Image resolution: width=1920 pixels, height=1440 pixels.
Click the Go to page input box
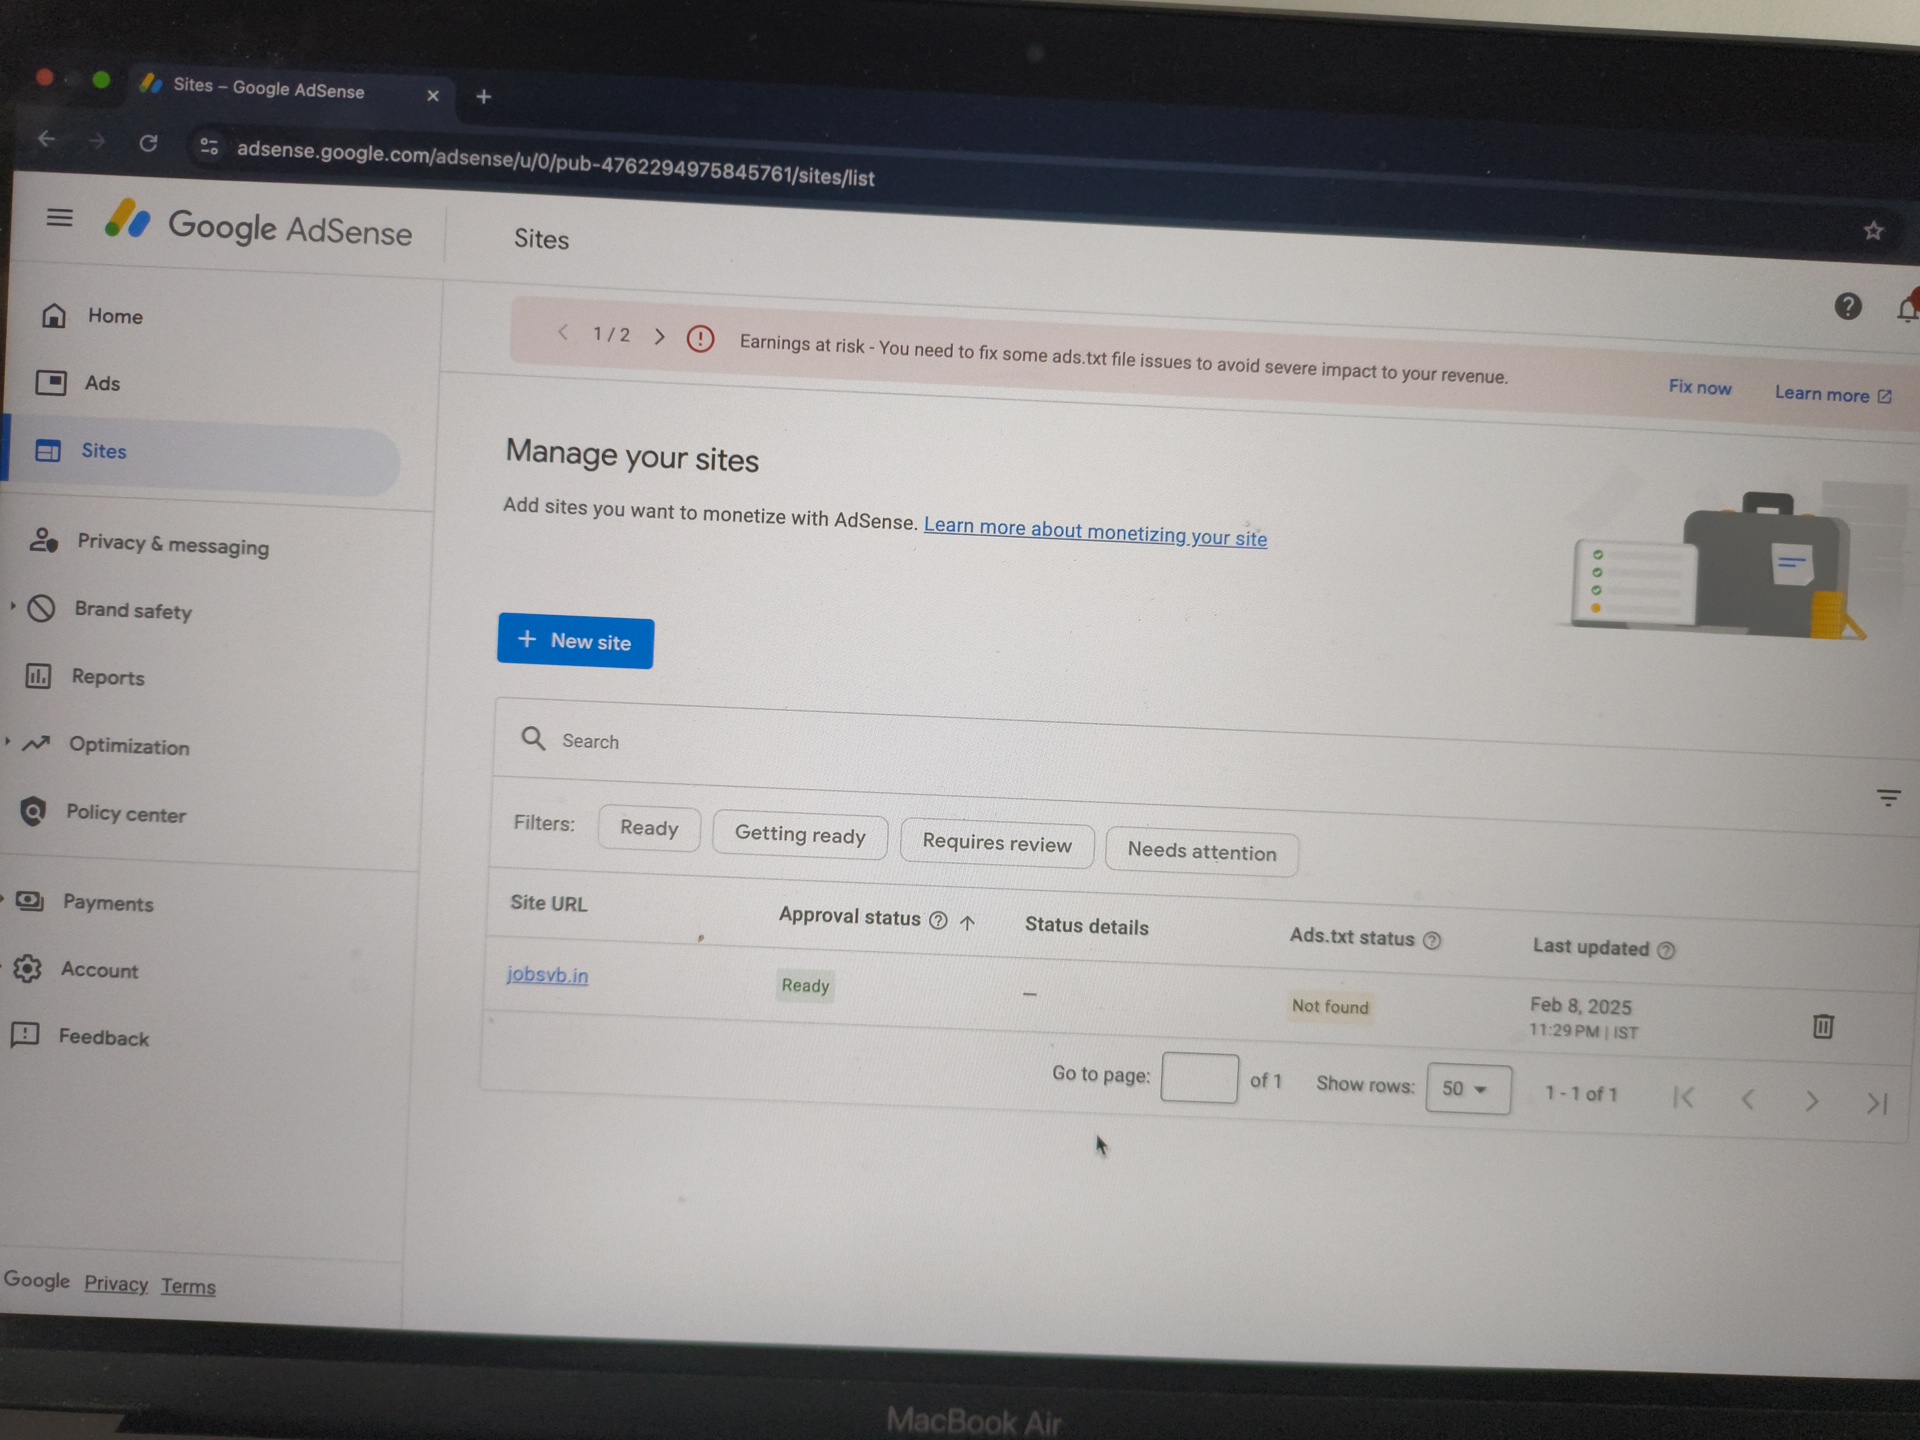tap(1199, 1078)
